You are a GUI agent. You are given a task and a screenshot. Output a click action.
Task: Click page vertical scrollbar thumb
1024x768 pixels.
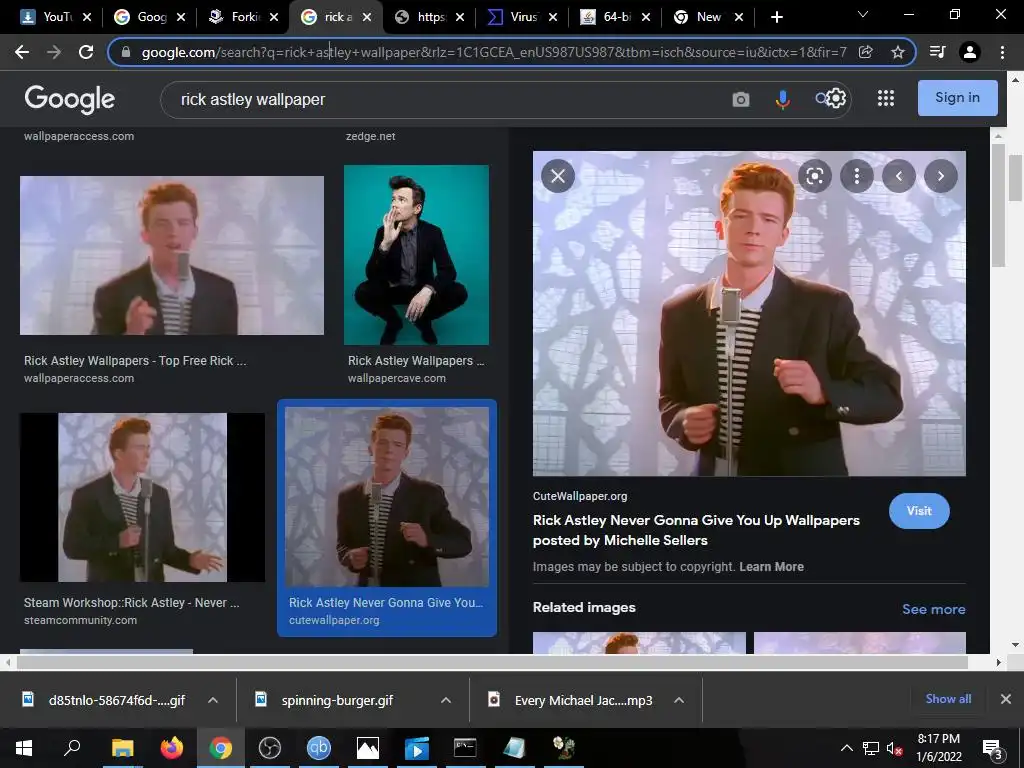1015,178
